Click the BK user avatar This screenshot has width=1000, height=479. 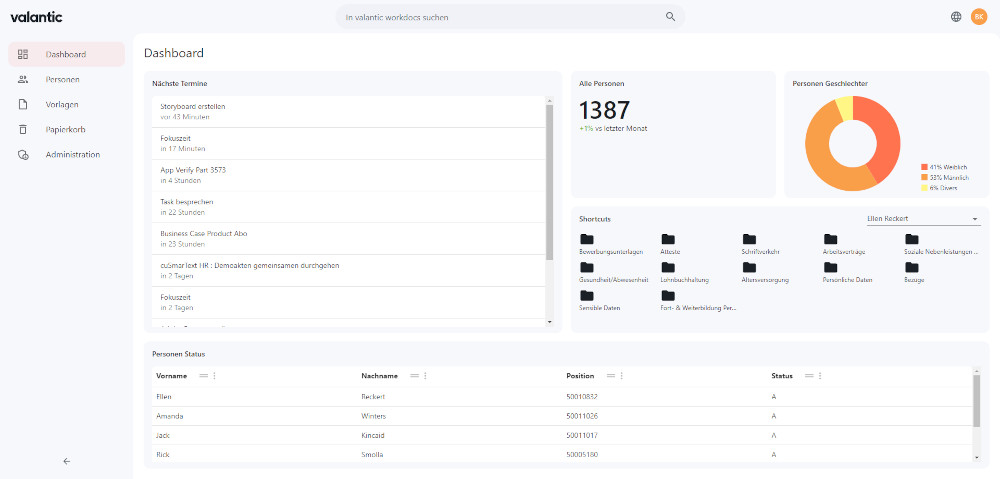(x=979, y=17)
